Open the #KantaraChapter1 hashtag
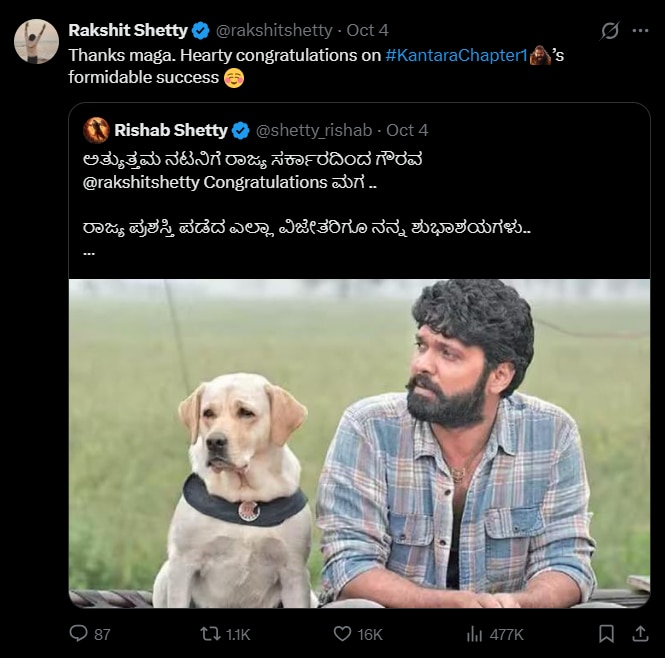This screenshot has height=658, width=665. click(455, 55)
